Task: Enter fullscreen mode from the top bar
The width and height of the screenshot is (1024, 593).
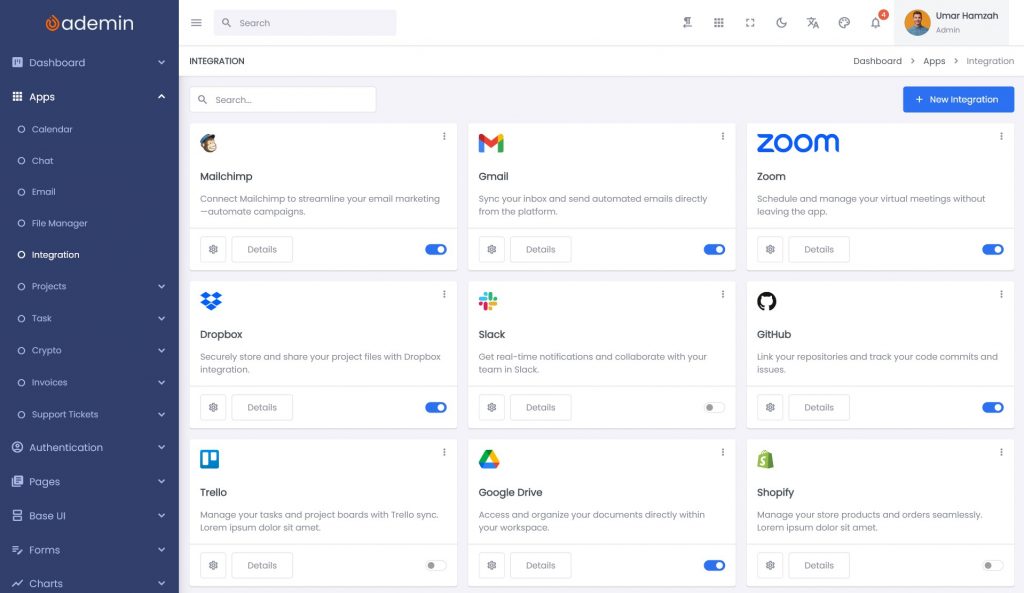Action: (750, 23)
